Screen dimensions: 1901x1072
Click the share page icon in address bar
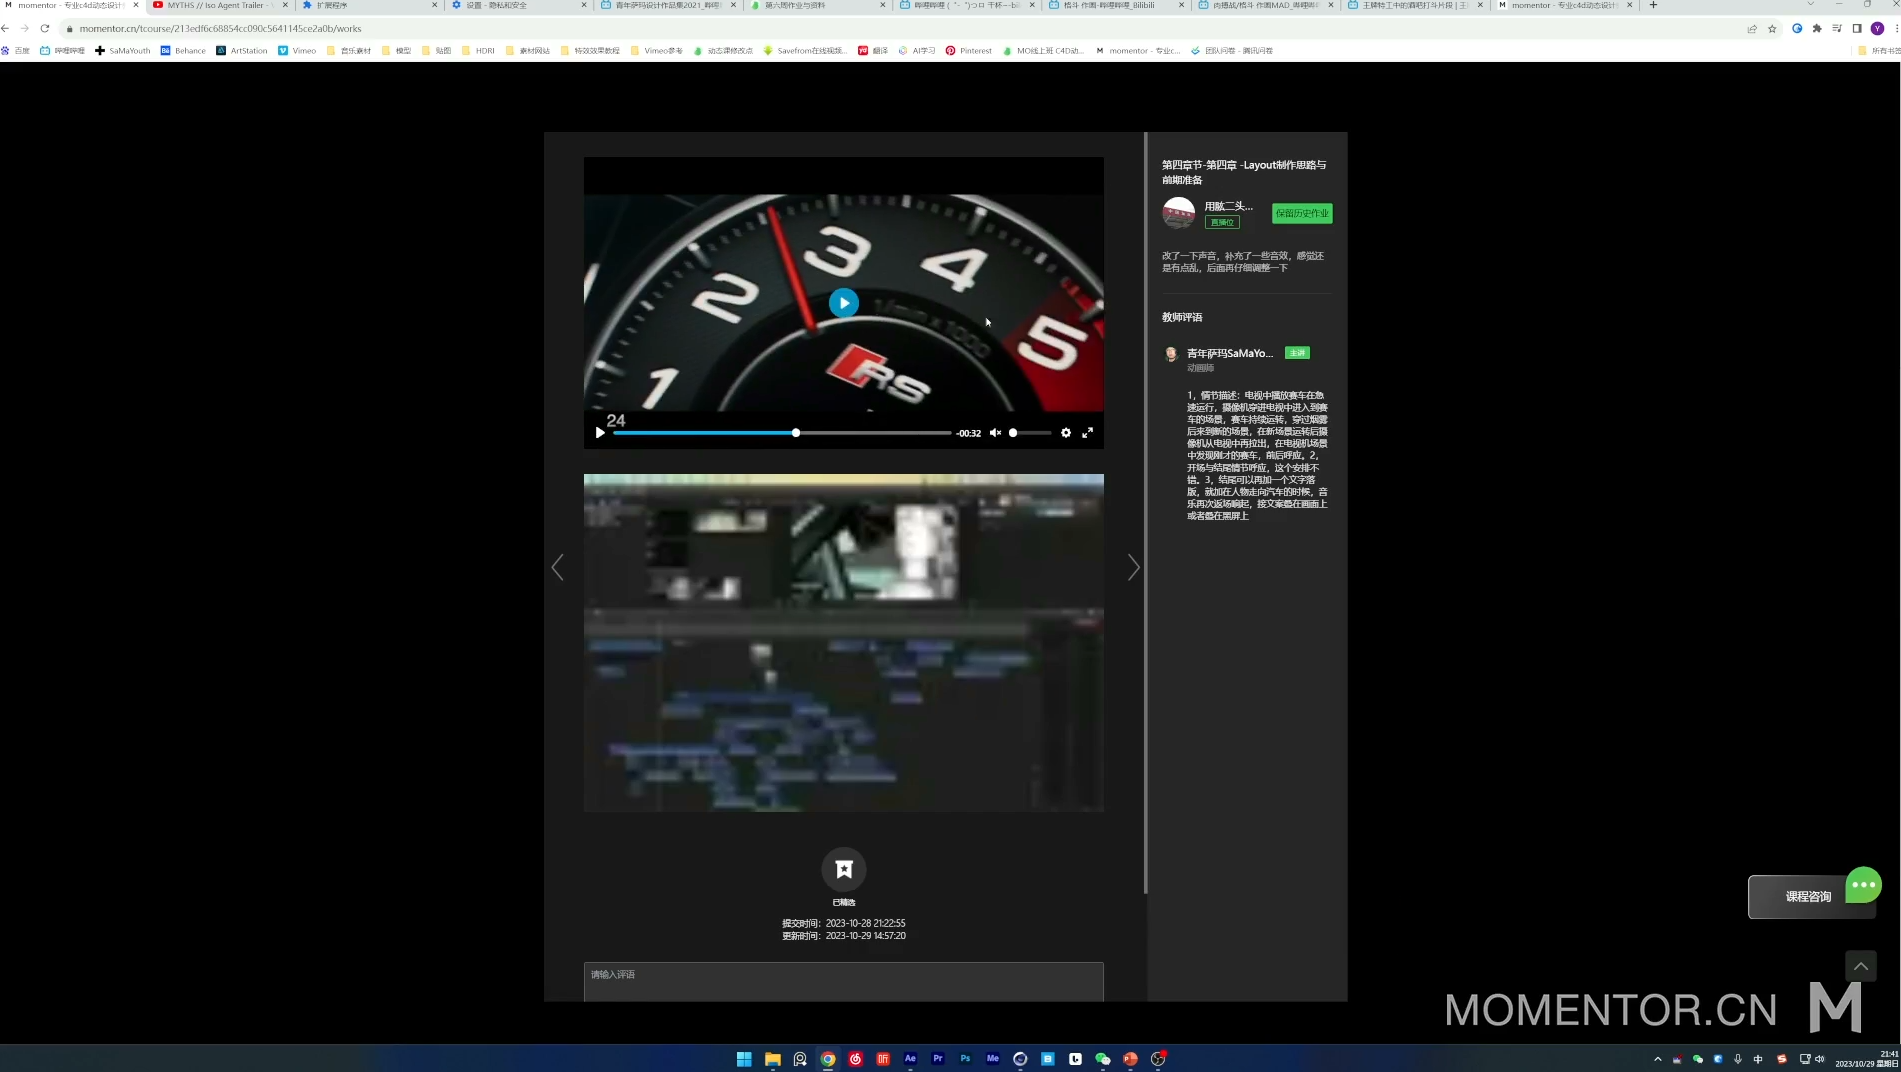[1752, 29]
